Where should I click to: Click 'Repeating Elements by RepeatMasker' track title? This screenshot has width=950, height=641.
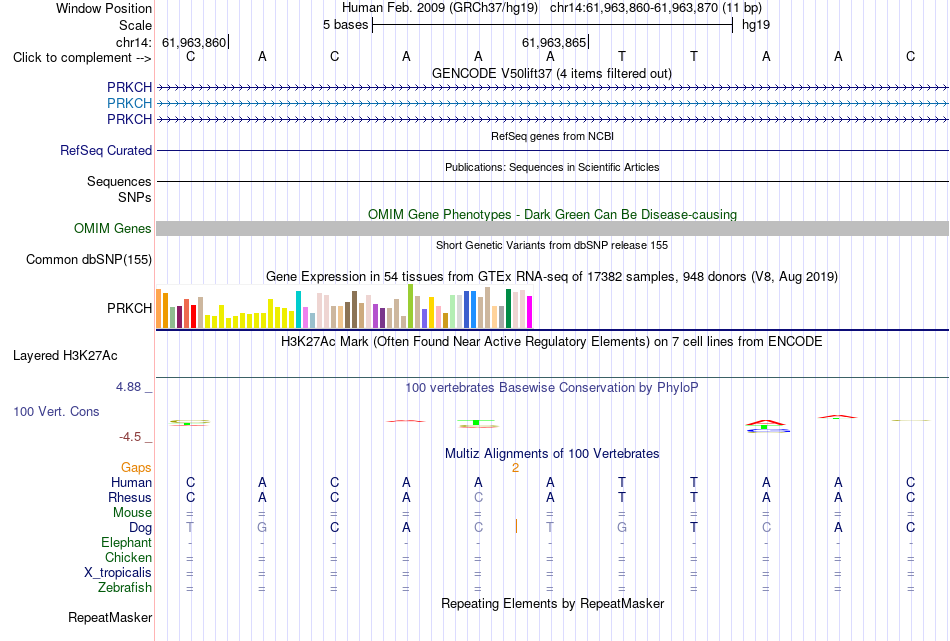pyautogui.click(x=552, y=603)
